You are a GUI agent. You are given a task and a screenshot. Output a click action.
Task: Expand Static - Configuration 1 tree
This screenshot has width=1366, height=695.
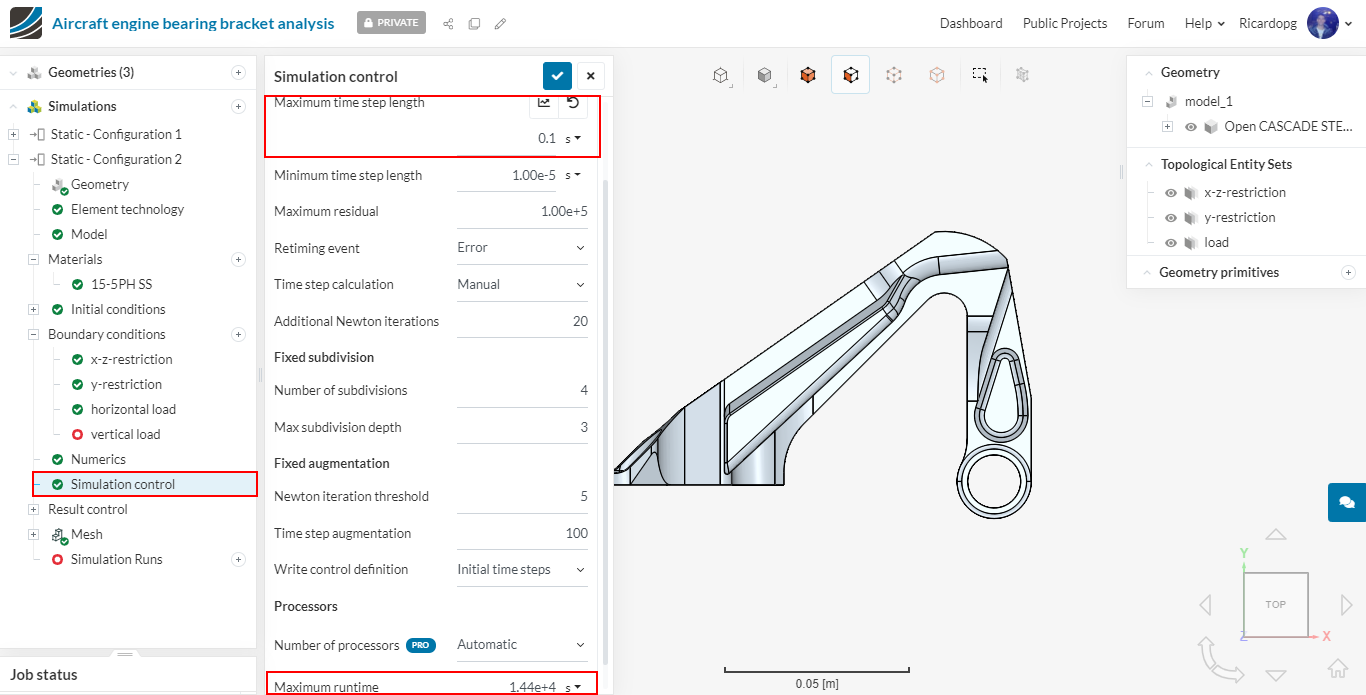[x=13, y=134]
